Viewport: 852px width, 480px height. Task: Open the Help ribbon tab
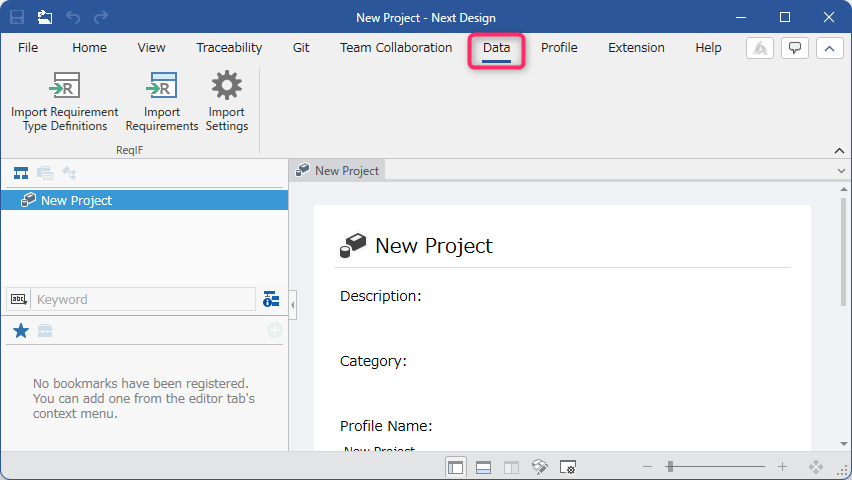click(x=708, y=48)
